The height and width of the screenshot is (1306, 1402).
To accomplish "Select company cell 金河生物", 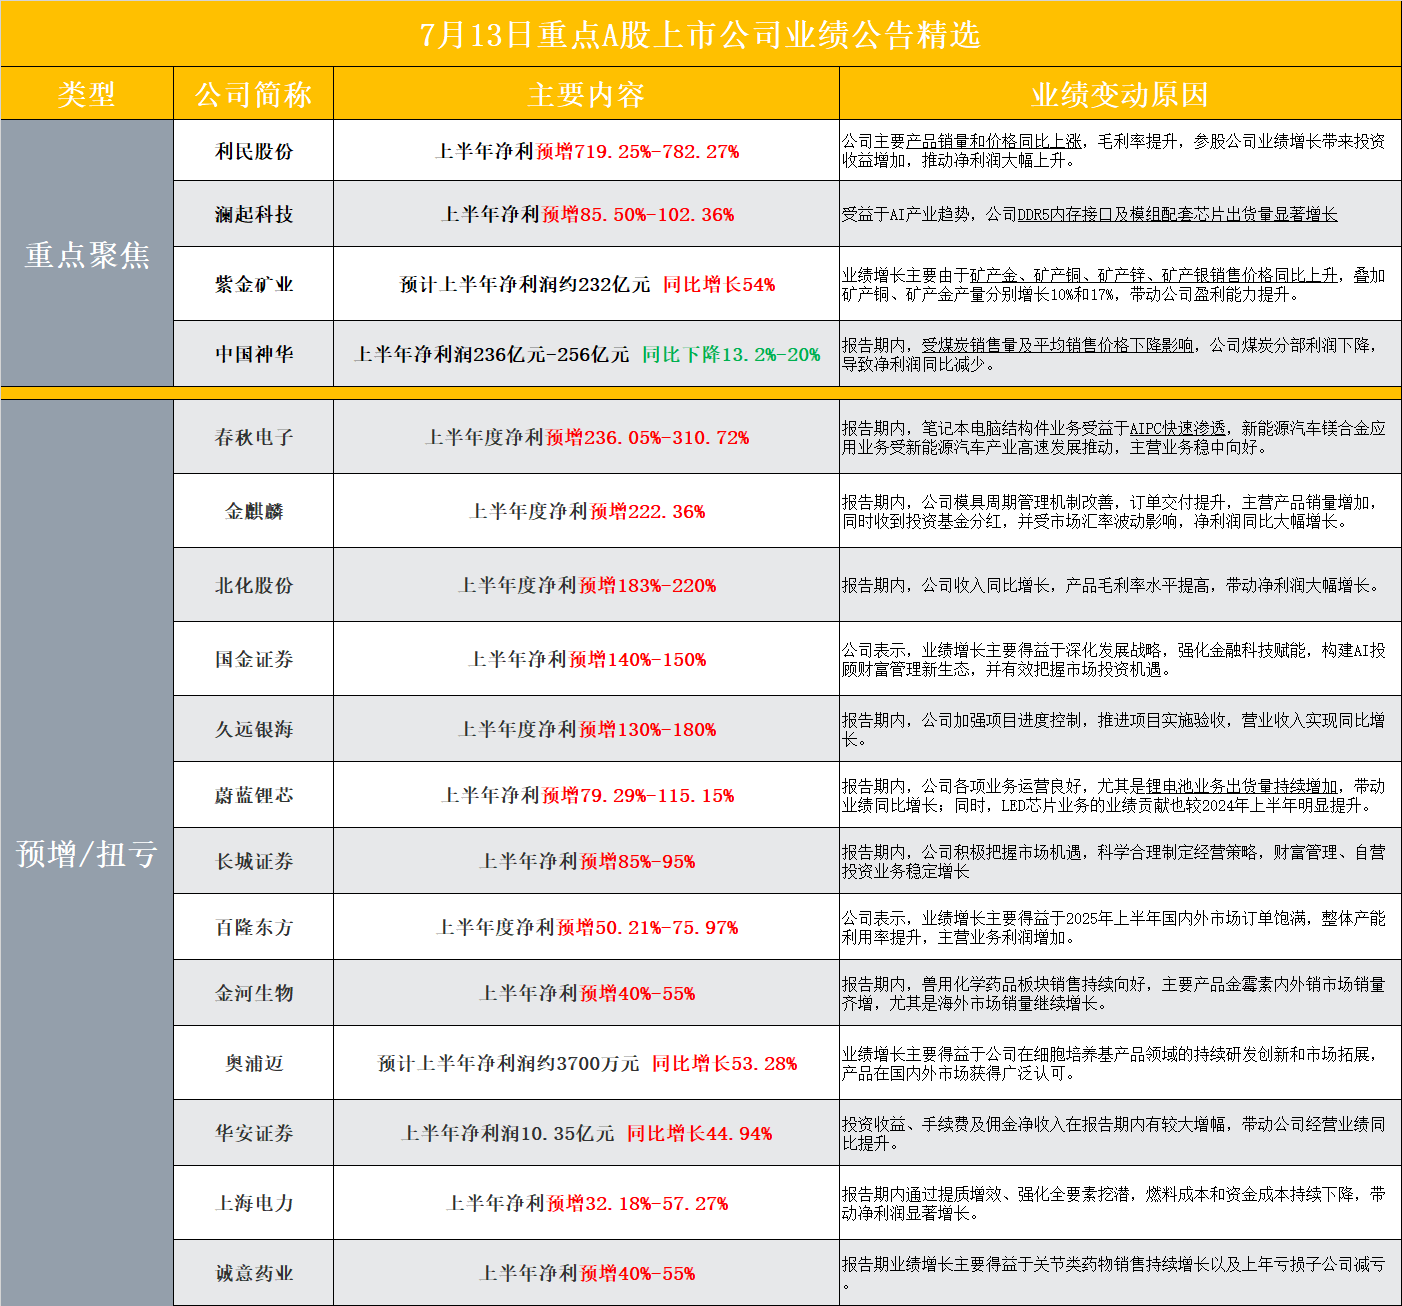I will (253, 993).
